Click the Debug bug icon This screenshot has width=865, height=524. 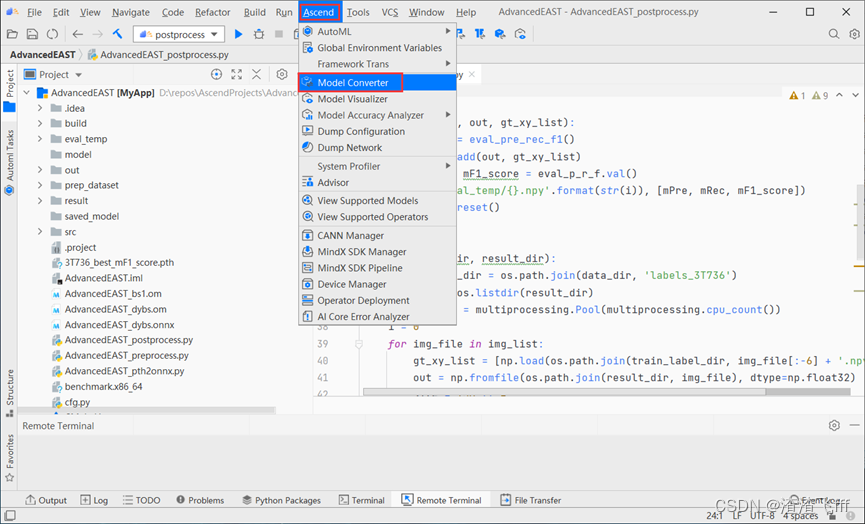pos(259,34)
